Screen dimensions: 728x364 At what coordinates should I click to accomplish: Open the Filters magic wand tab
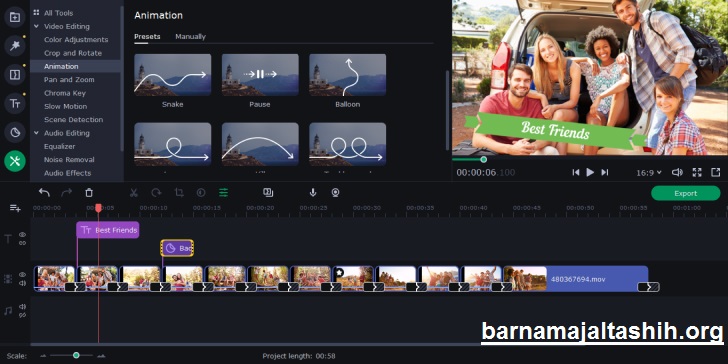[15, 46]
